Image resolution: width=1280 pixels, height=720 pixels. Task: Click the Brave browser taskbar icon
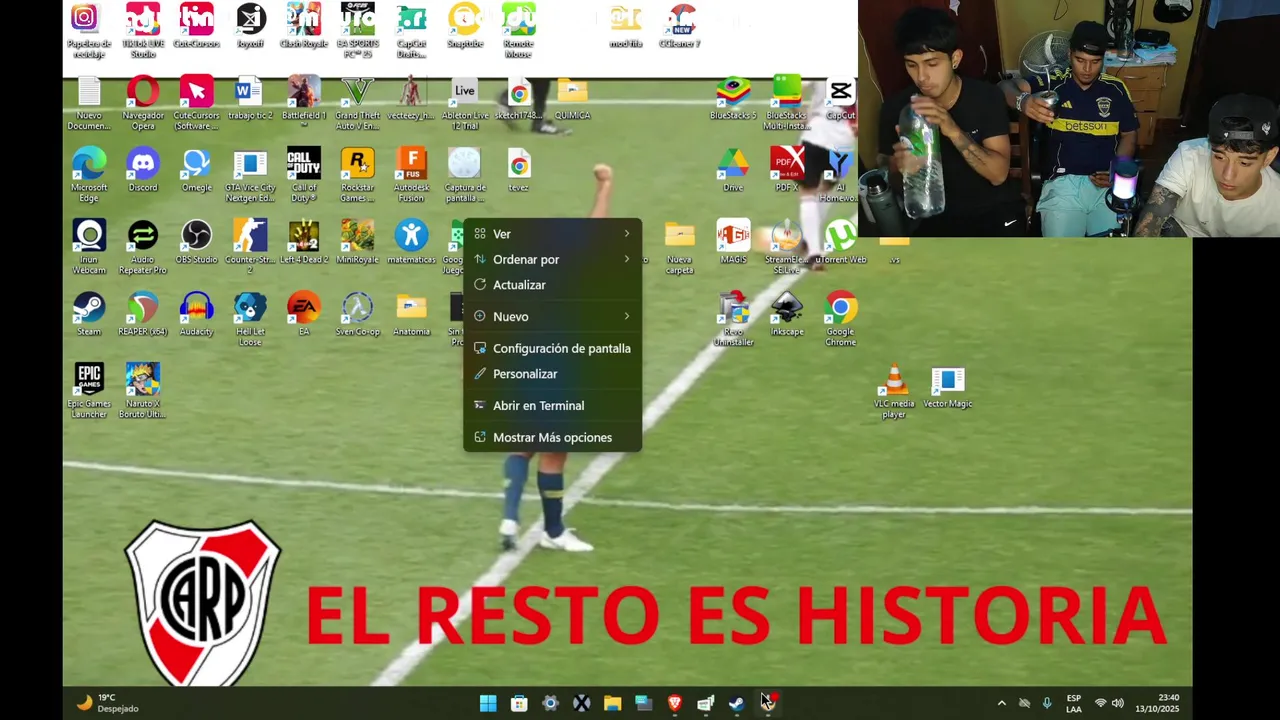675,703
